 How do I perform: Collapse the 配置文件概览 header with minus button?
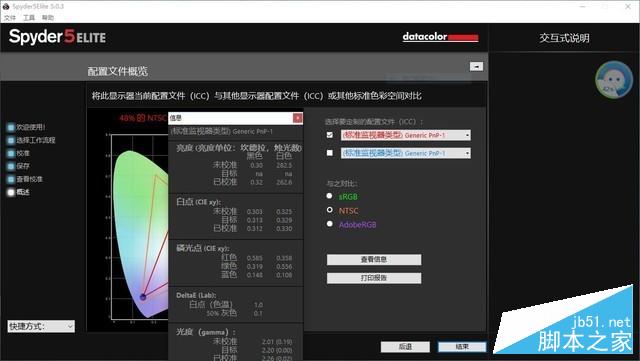476,66
